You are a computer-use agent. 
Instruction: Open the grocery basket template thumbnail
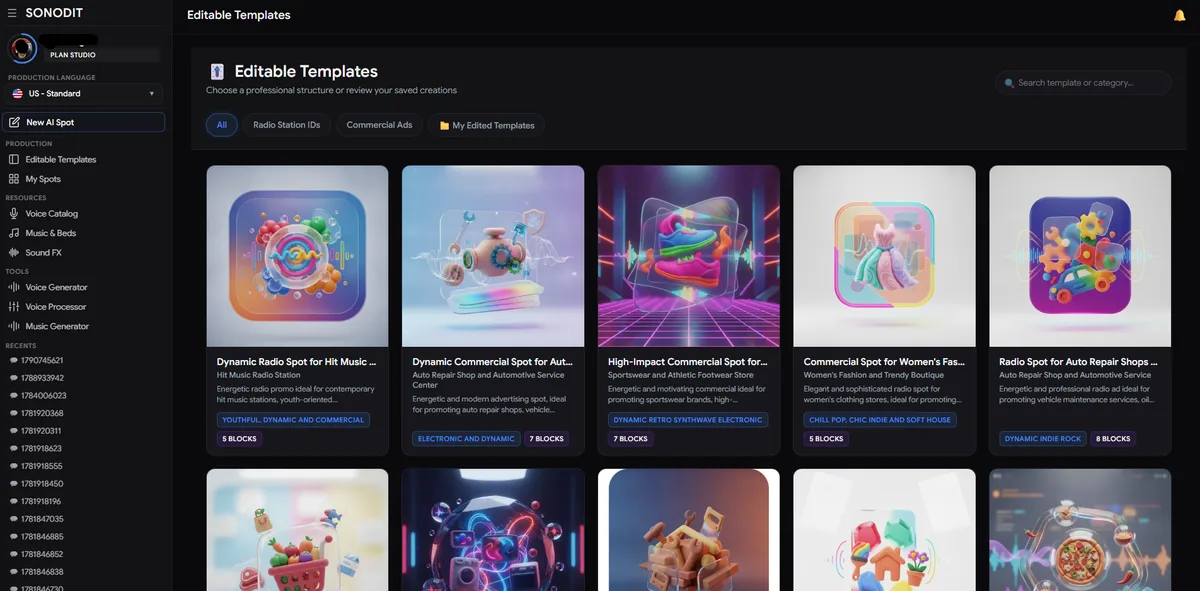[x=297, y=530]
